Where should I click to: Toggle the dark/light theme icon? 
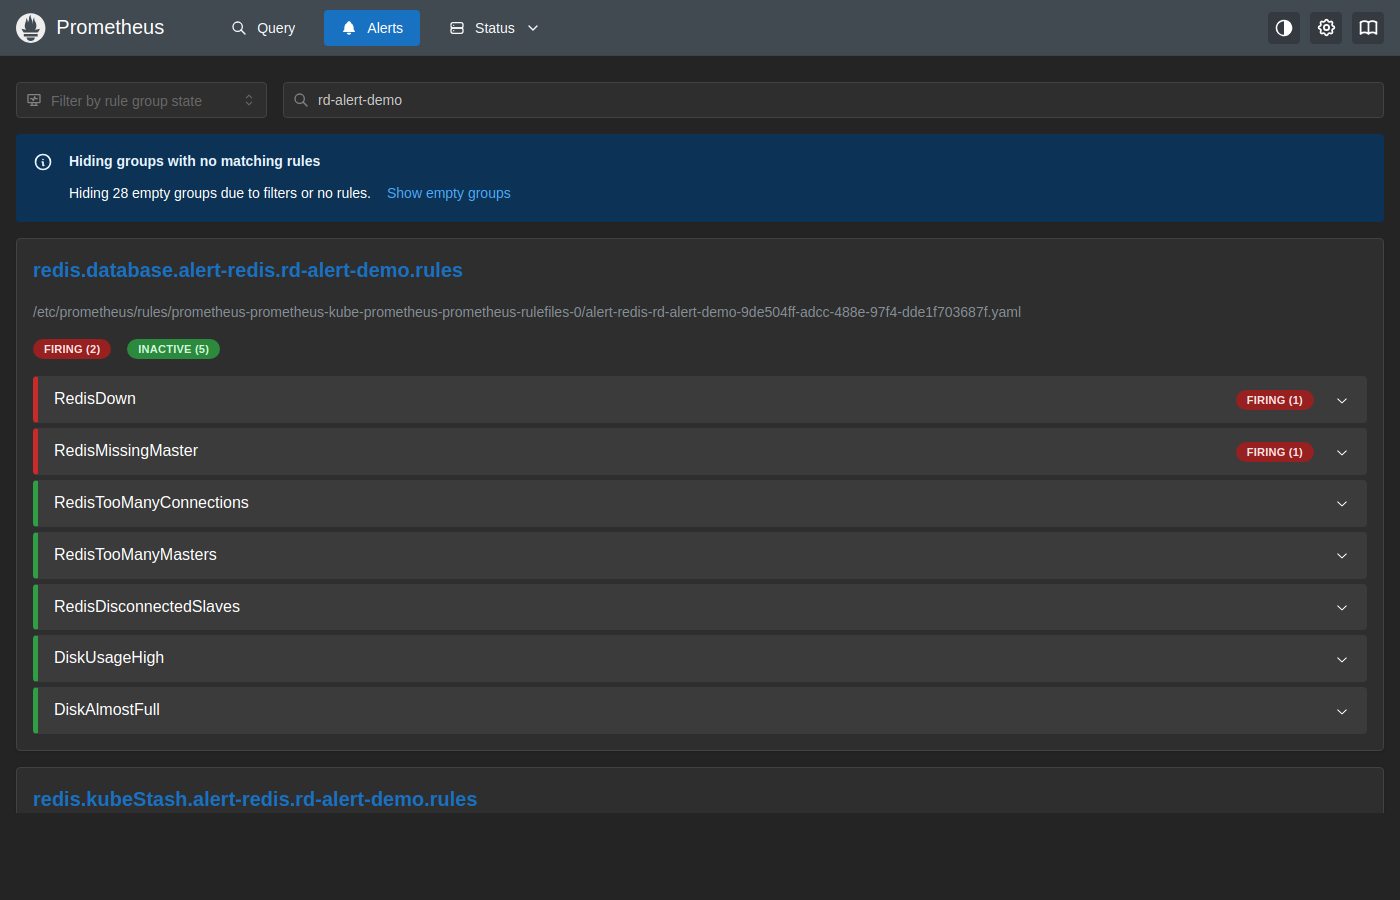pyautogui.click(x=1284, y=28)
